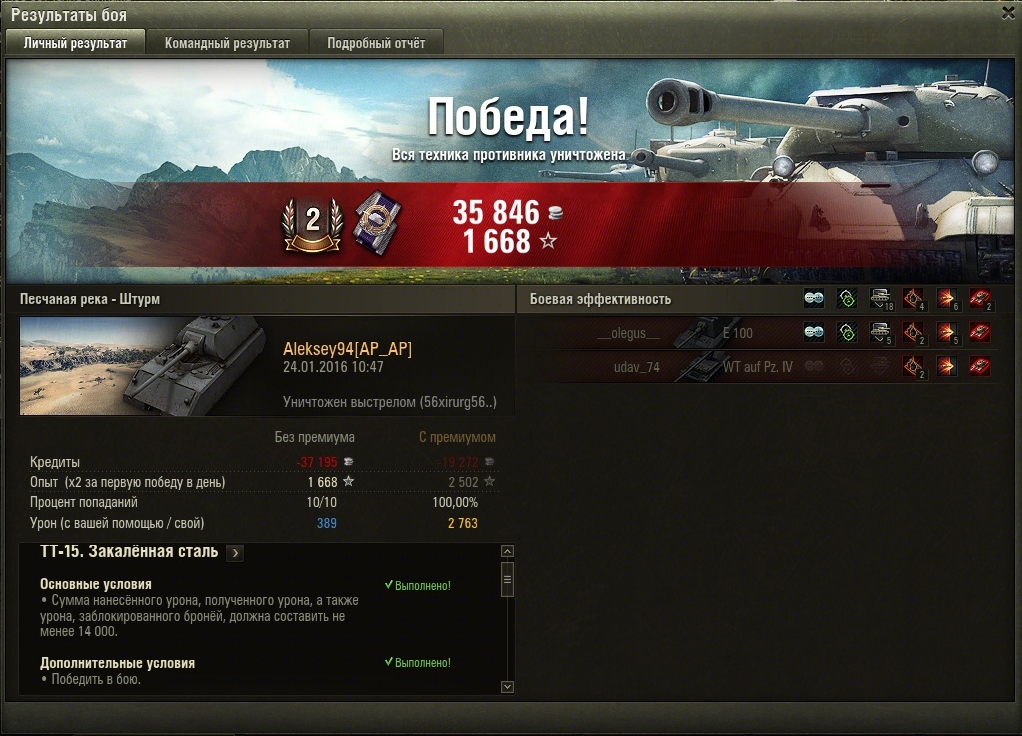
Task: Open the Командный результат tab
Action: [x=227, y=43]
